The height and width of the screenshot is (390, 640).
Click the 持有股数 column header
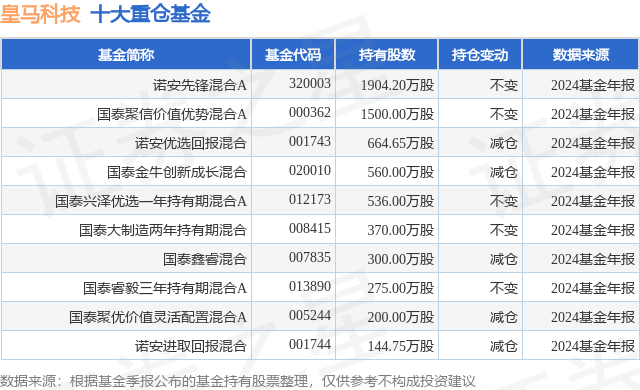[x=387, y=54]
